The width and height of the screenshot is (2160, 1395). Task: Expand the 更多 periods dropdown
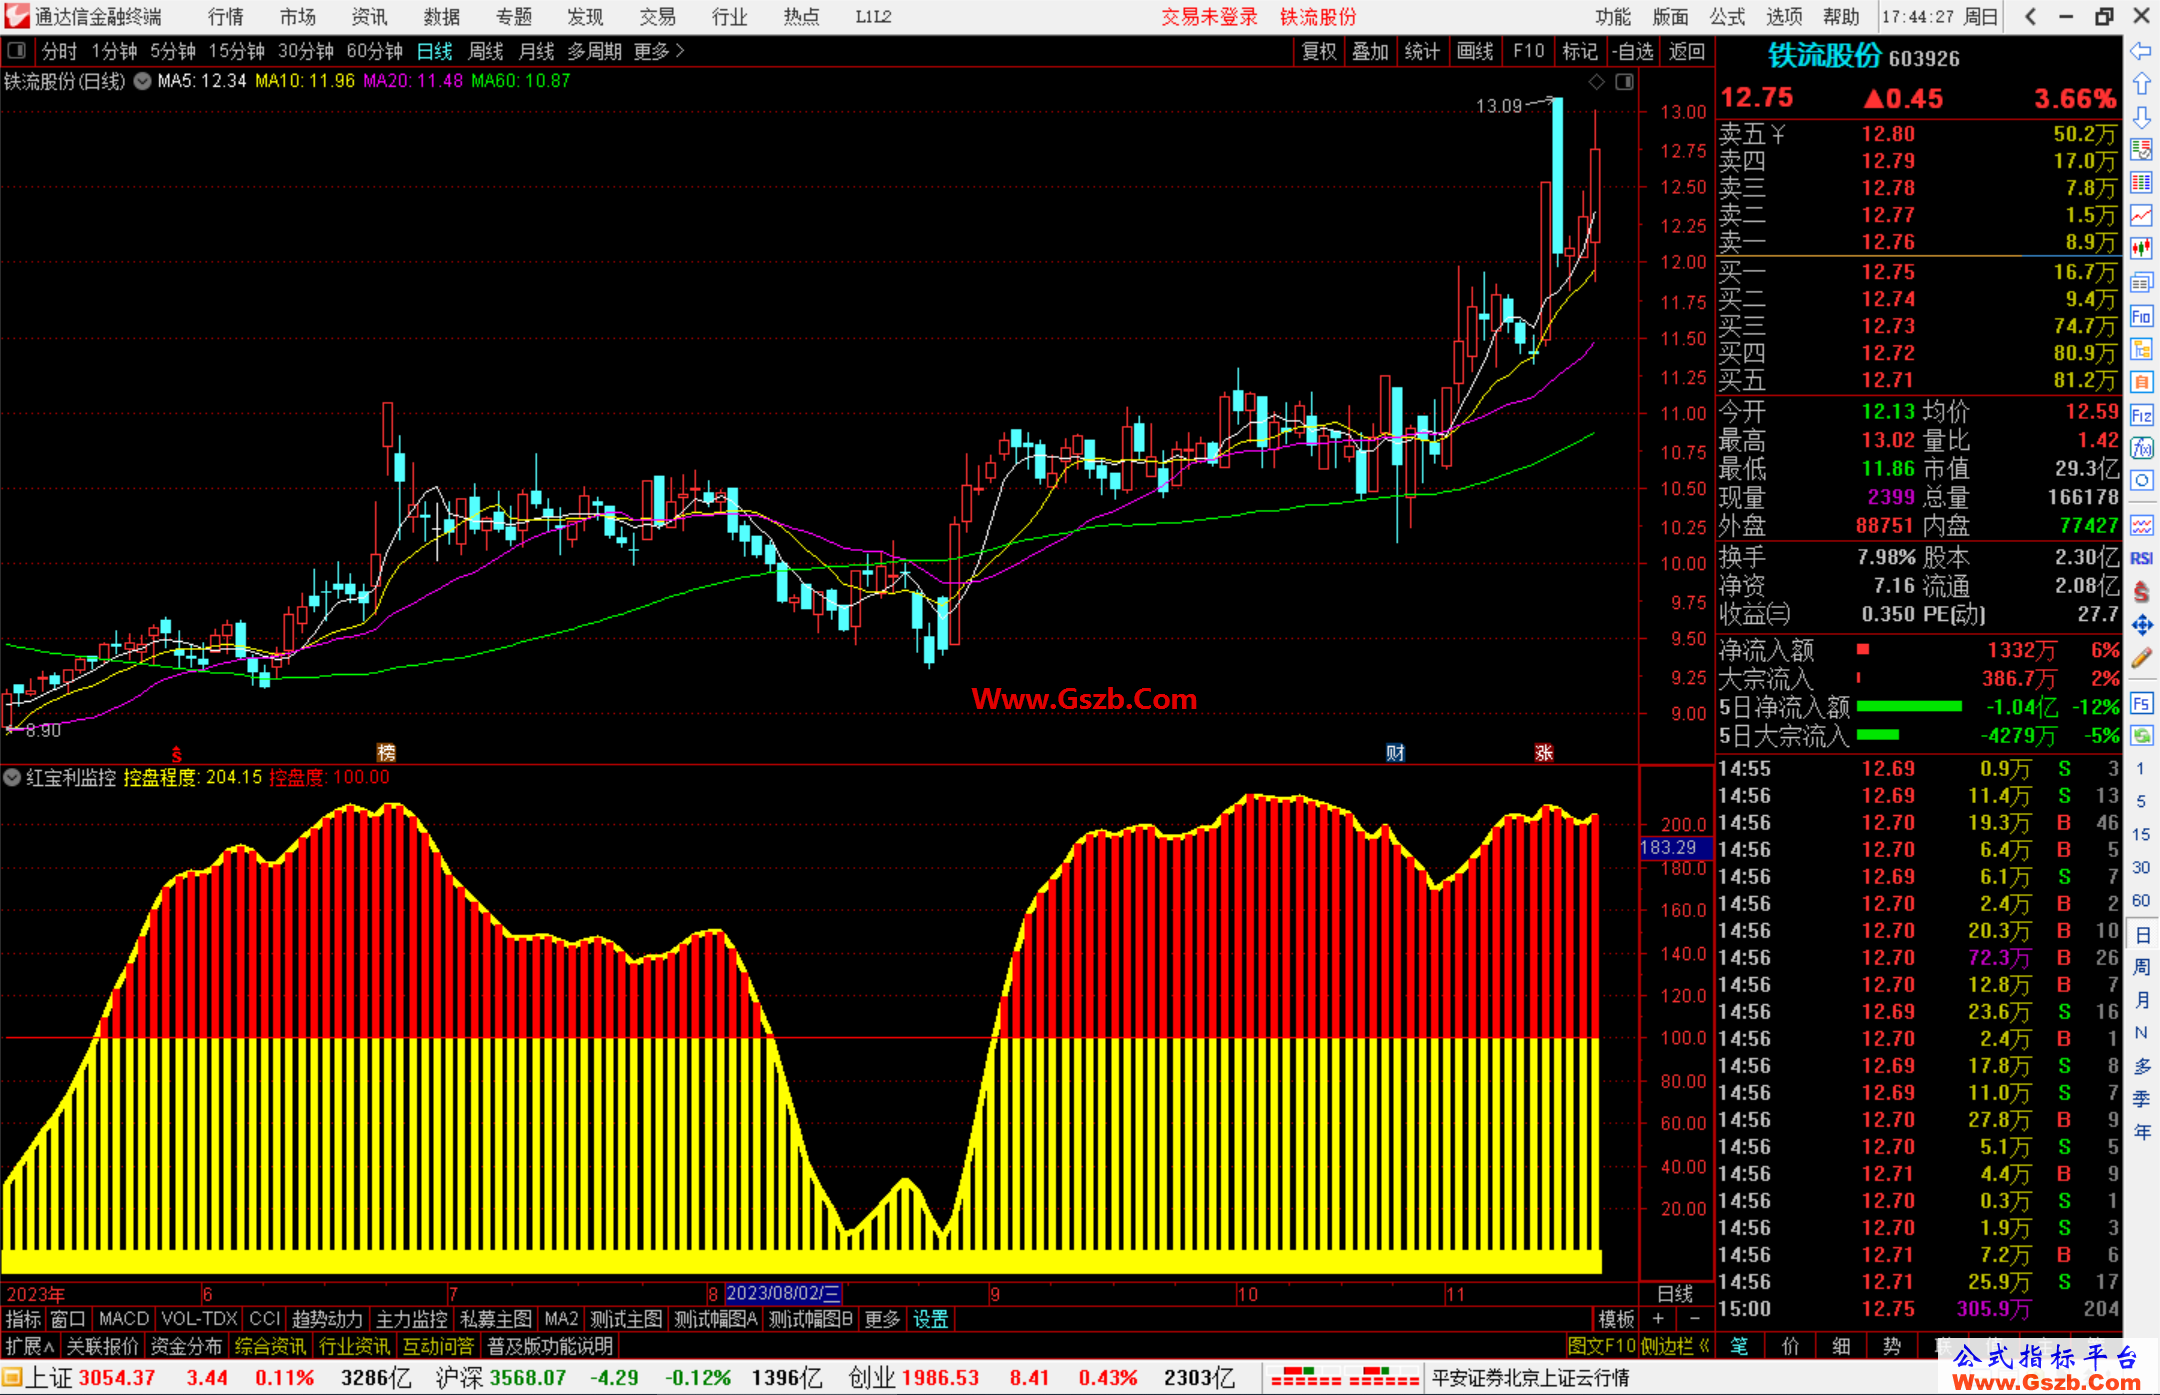[x=659, y=51]
